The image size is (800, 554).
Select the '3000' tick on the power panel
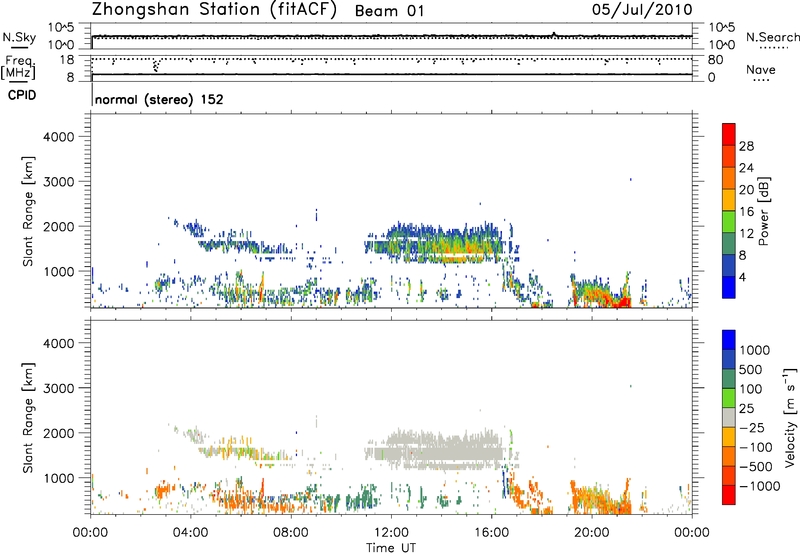tap(59, 182)
